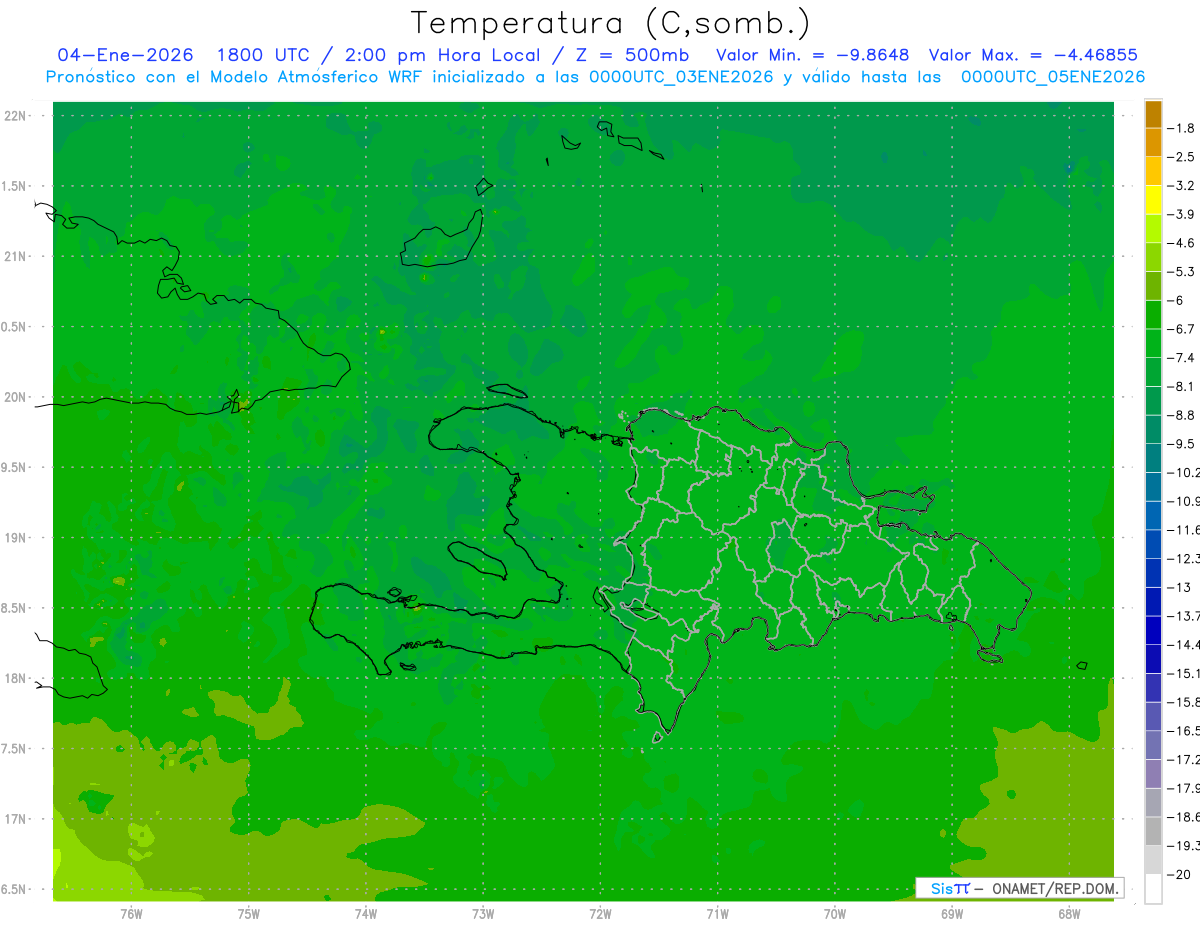This screenshot has height=927, width=1200.
Task: Click the '-2.5' colorbar value
Action: coord(1183,157)
